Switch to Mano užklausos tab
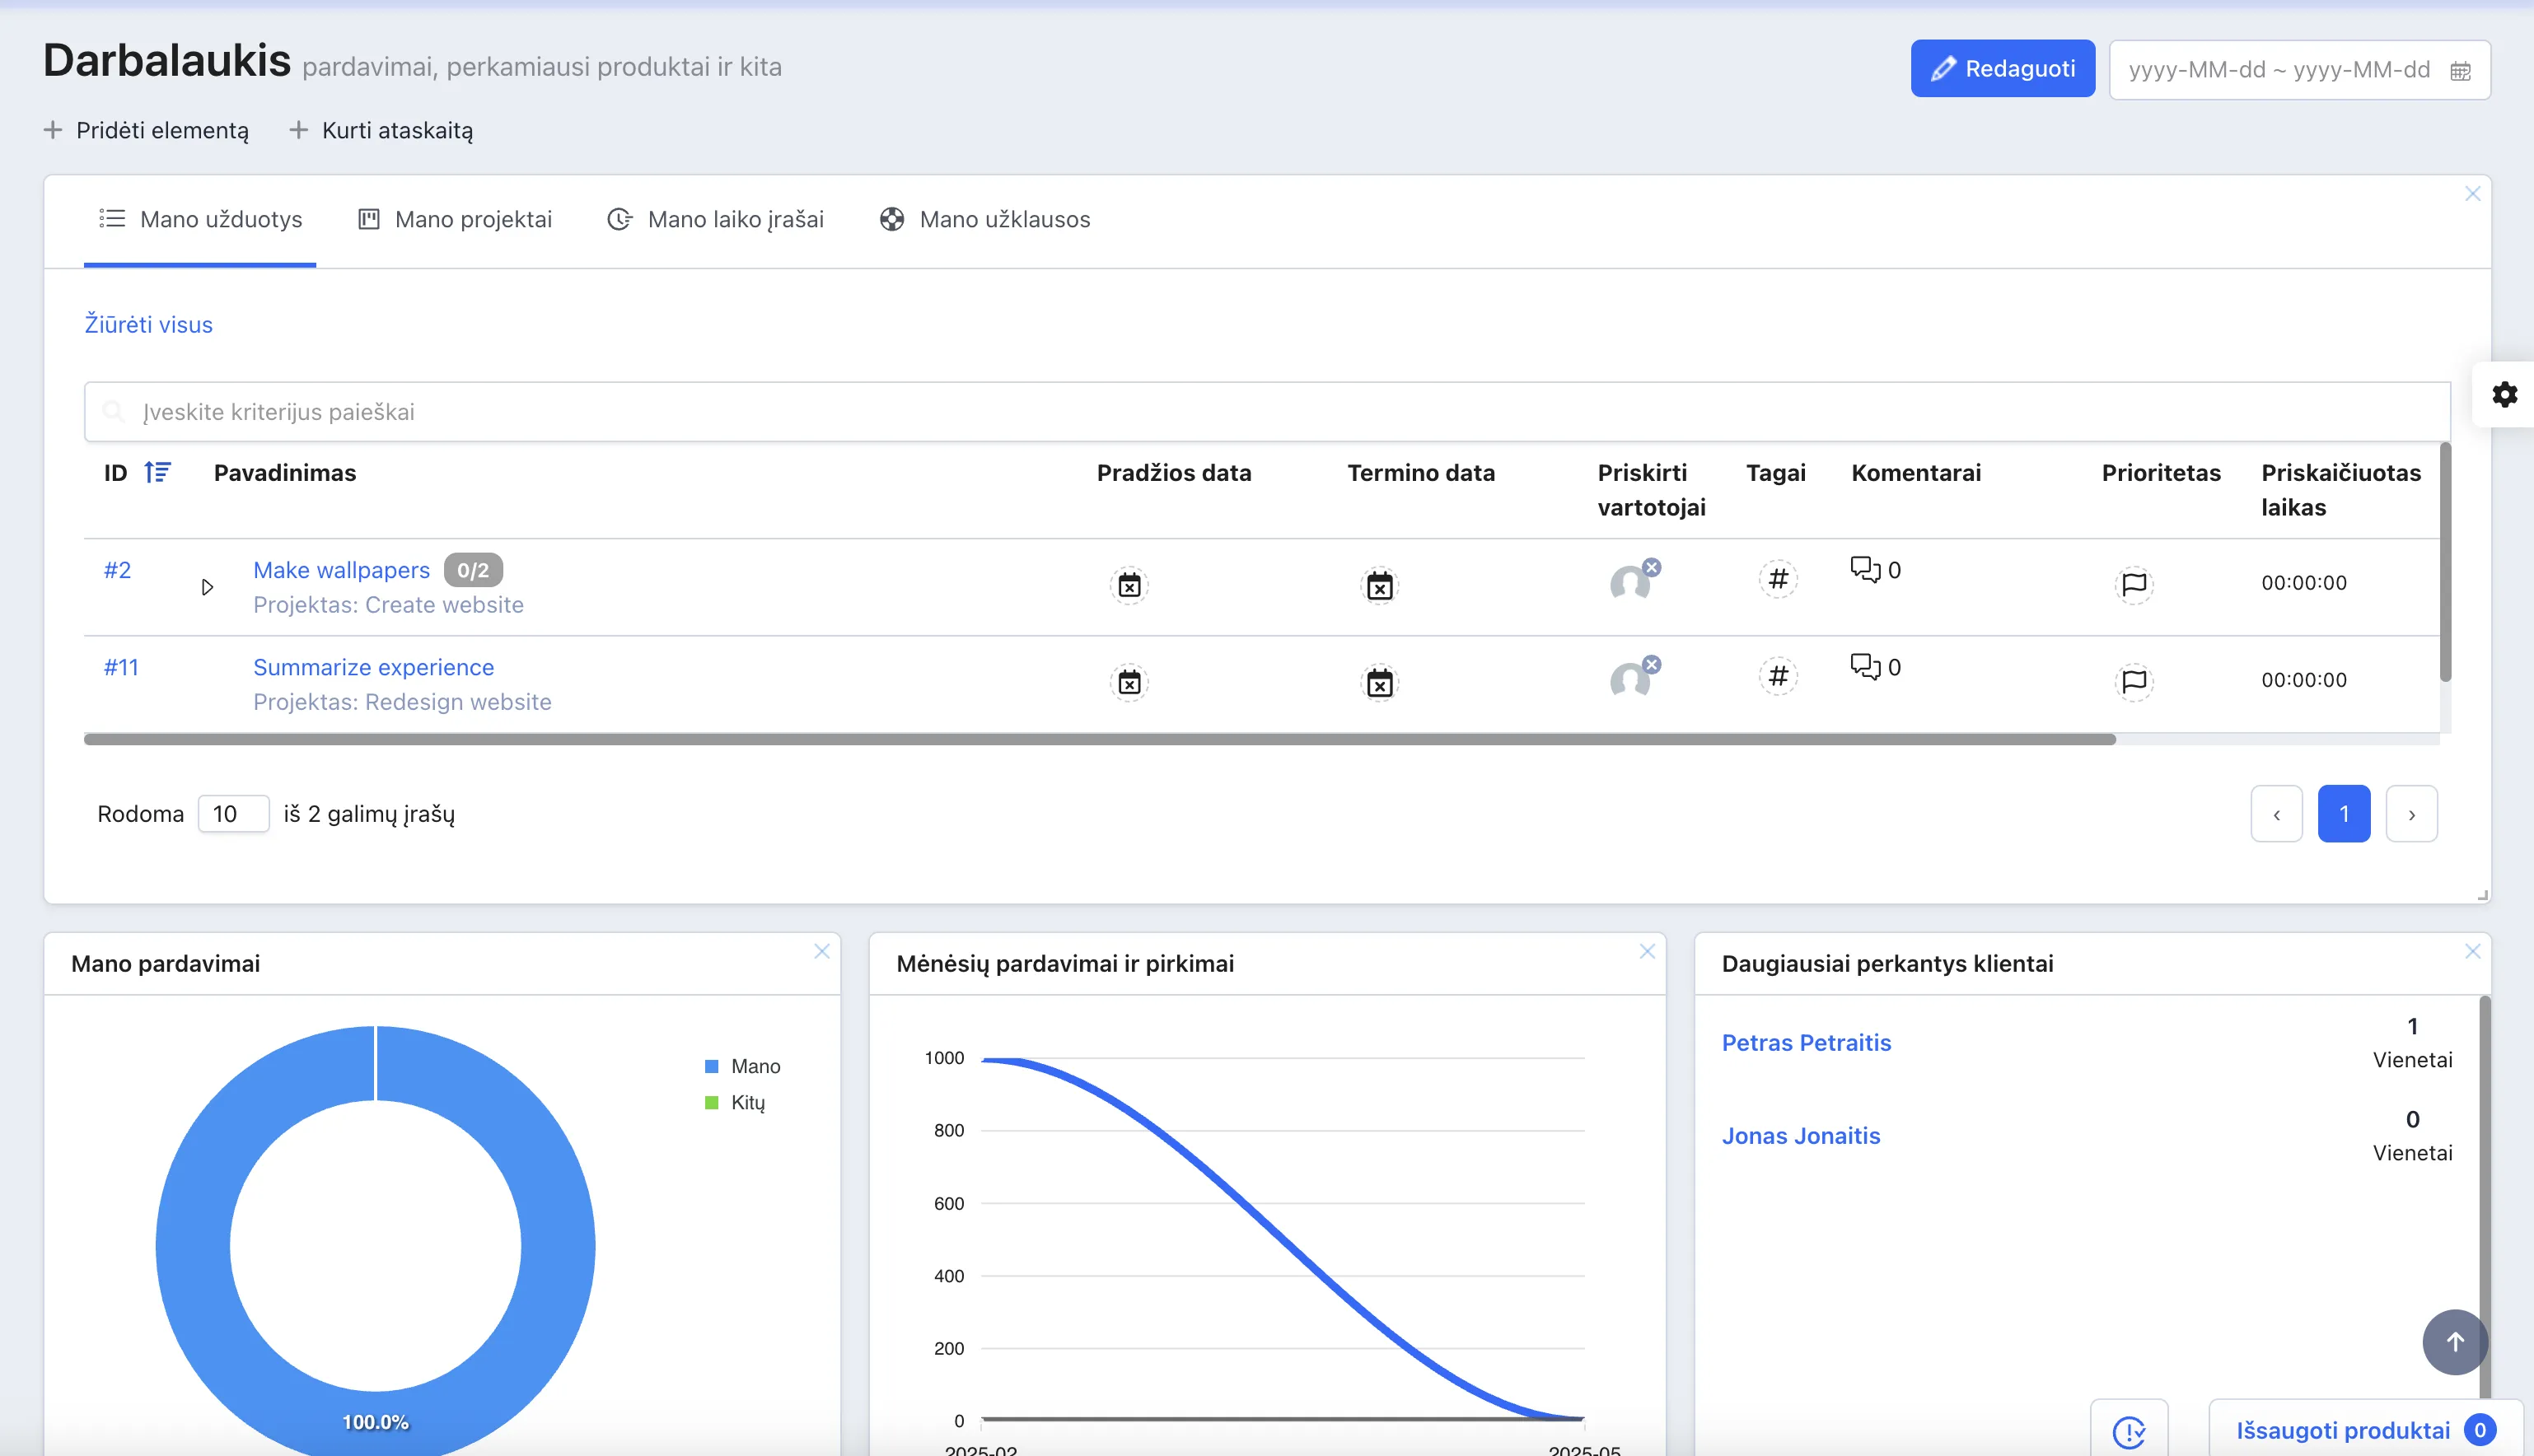The height and width of the screenshot is (1456, 2534). (x=985, y=219)
